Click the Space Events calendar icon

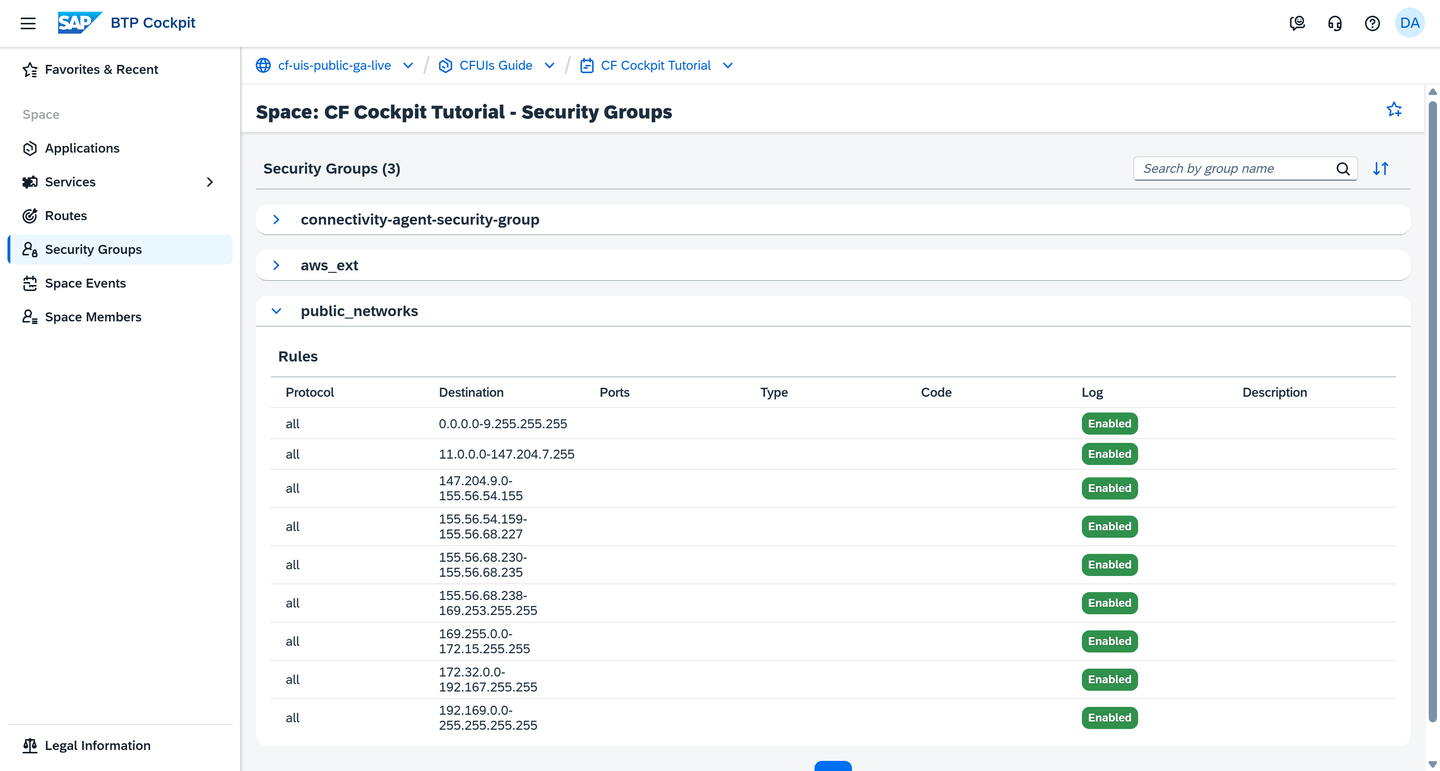[x=30, y=283]
